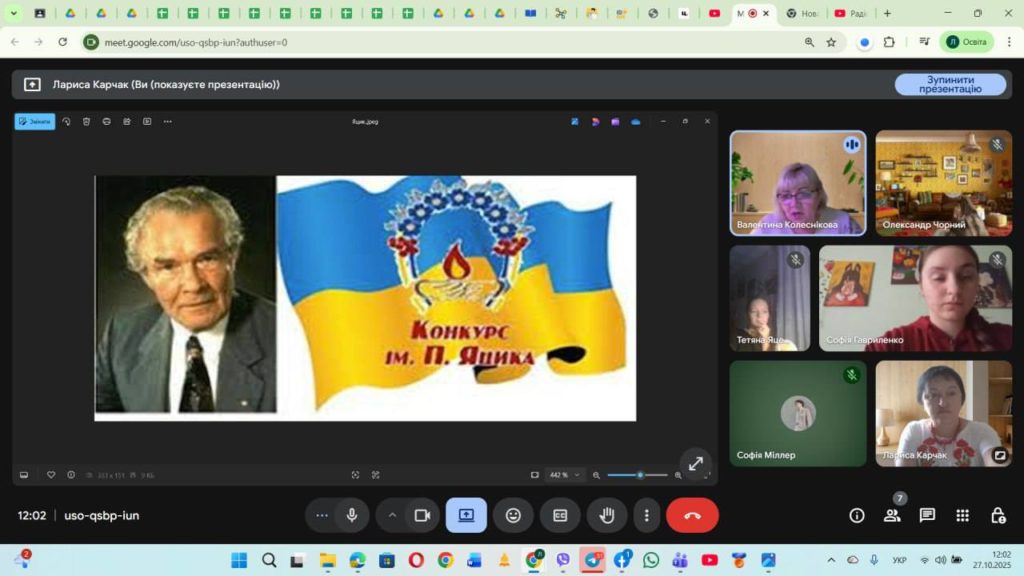Click the leave call button
The width and height of the screenshot is (1024, 576).
(x=692, y=515)
